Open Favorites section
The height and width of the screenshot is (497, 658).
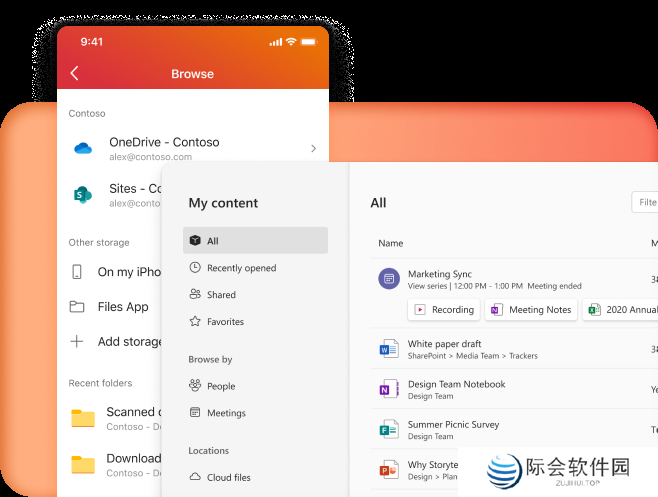tap(225, 322)
